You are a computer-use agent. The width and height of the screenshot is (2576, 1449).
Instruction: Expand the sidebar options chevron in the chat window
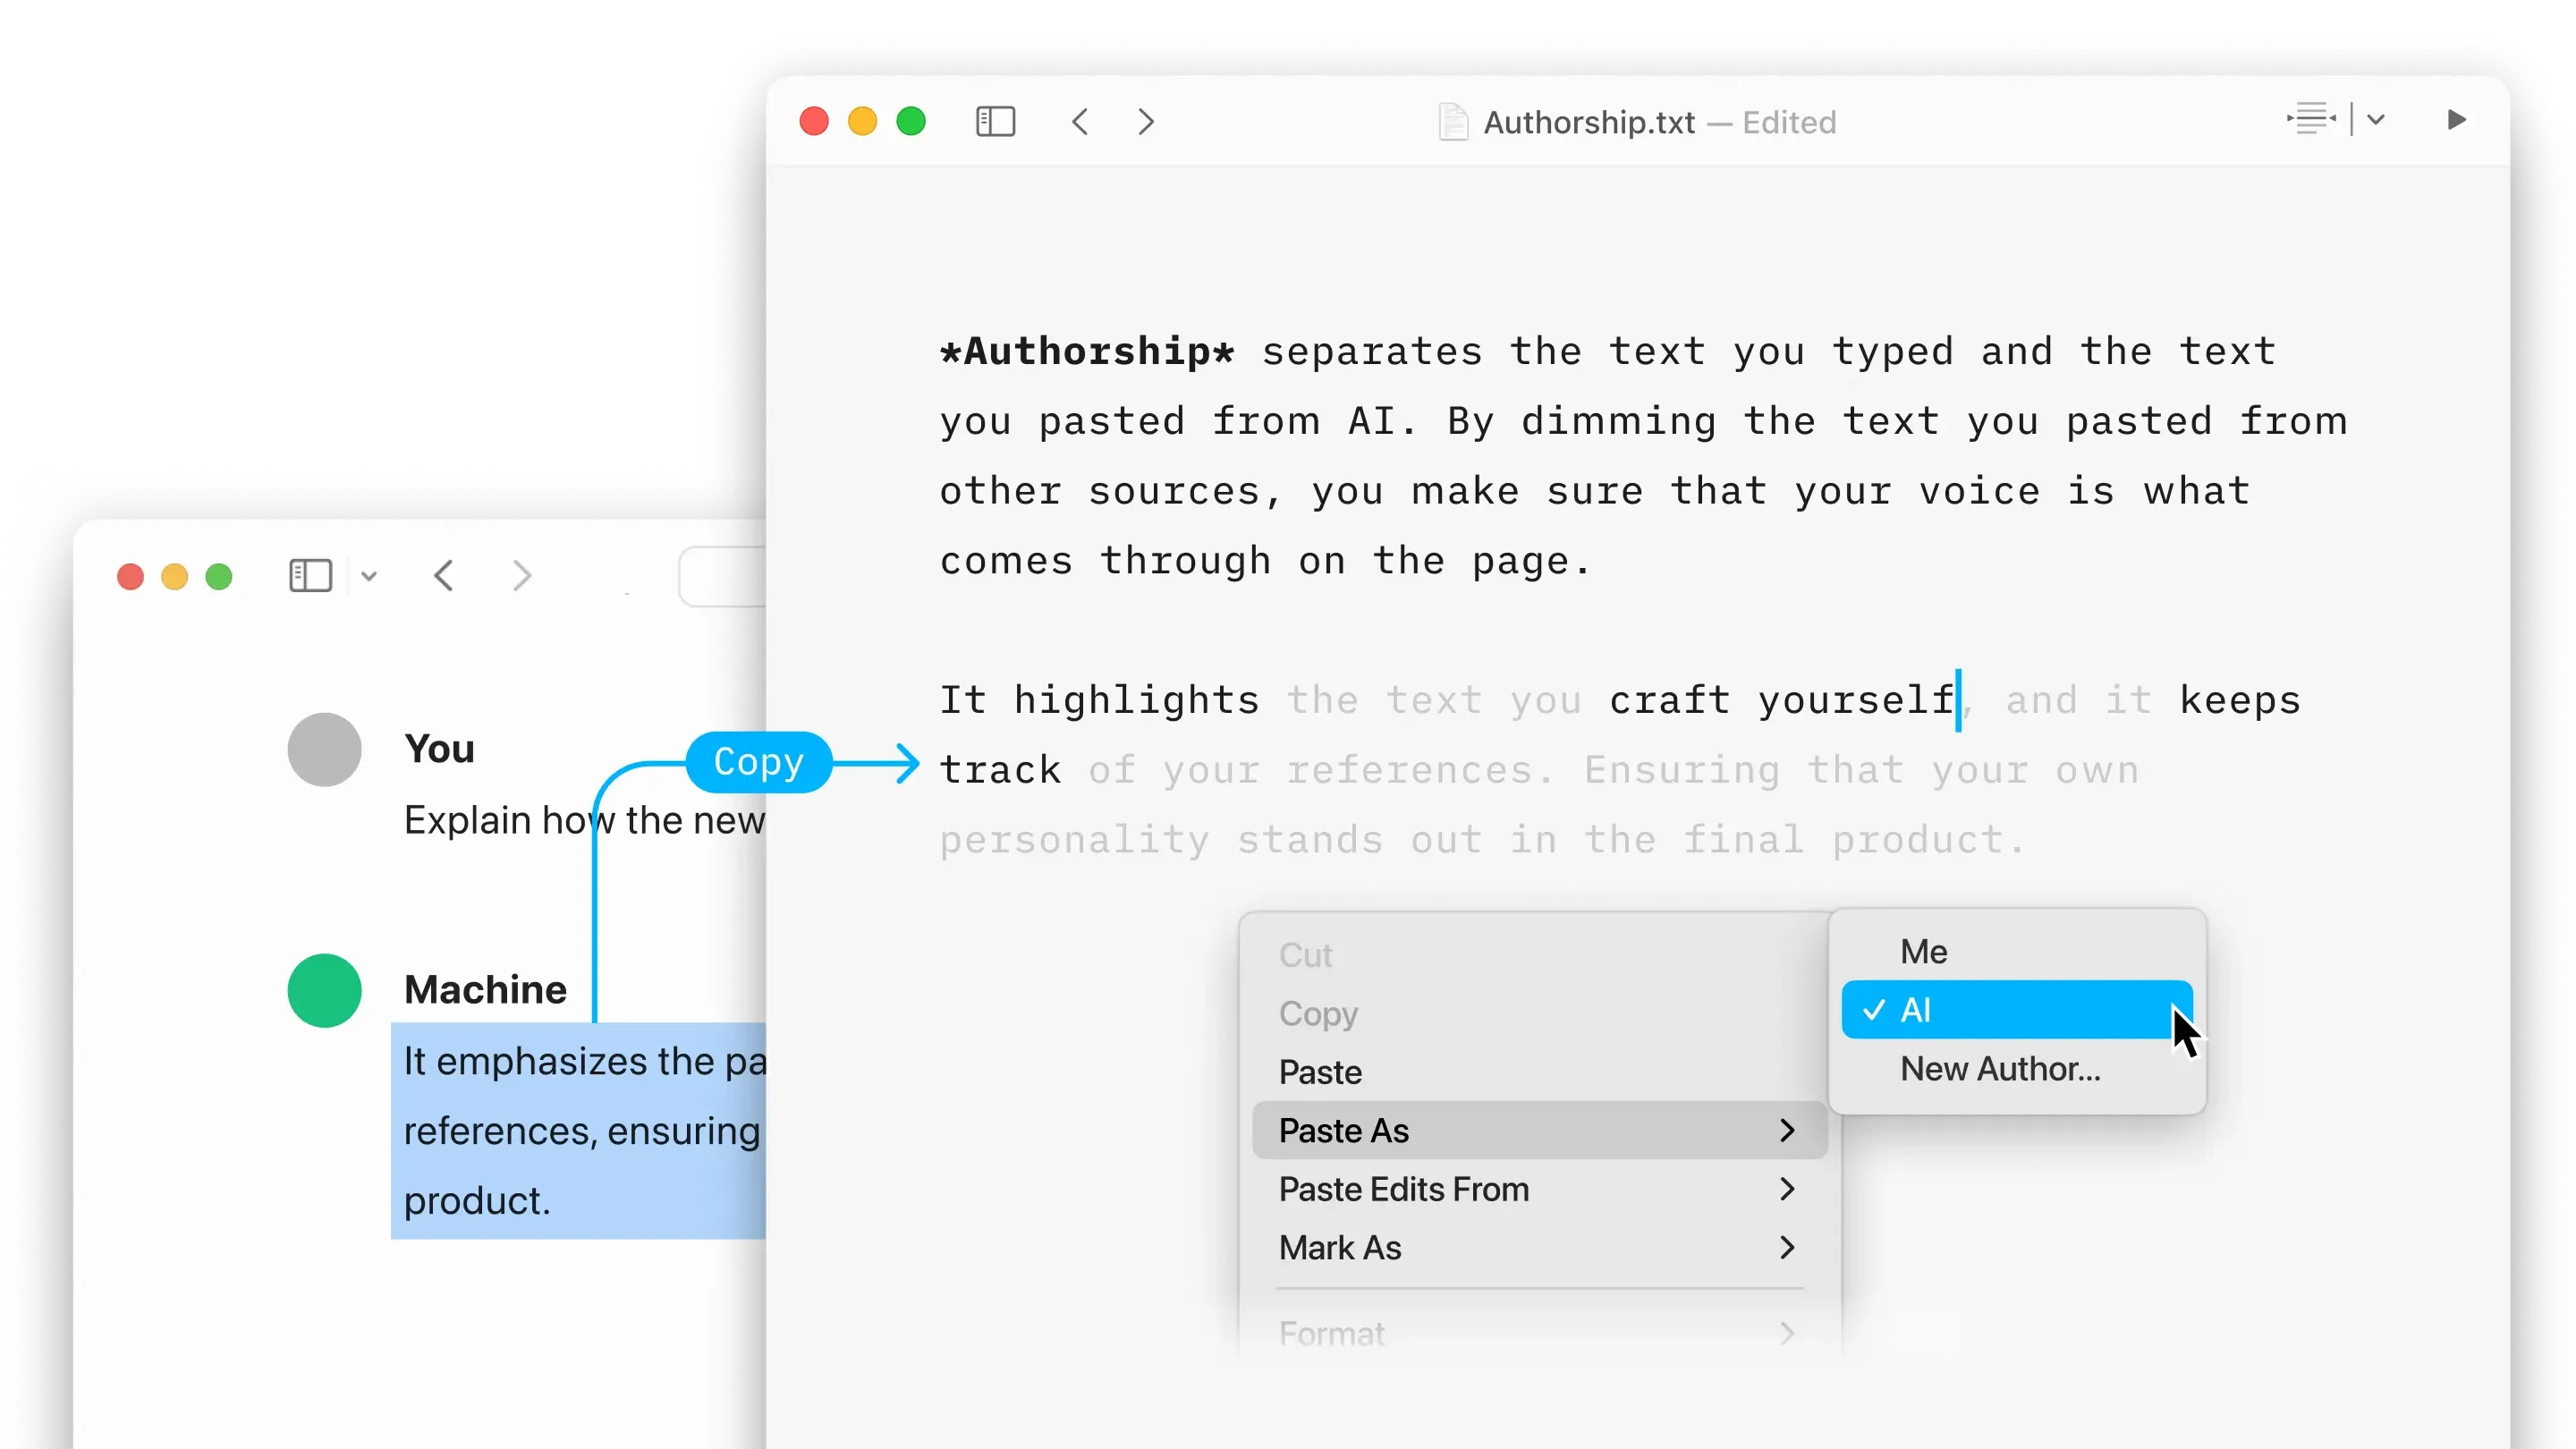coord(369,577)
